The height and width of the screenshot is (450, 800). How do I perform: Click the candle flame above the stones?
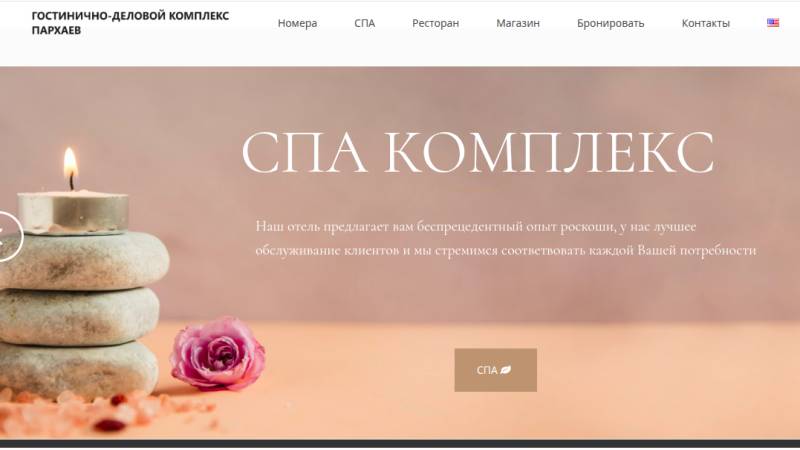tap(70, 162)
